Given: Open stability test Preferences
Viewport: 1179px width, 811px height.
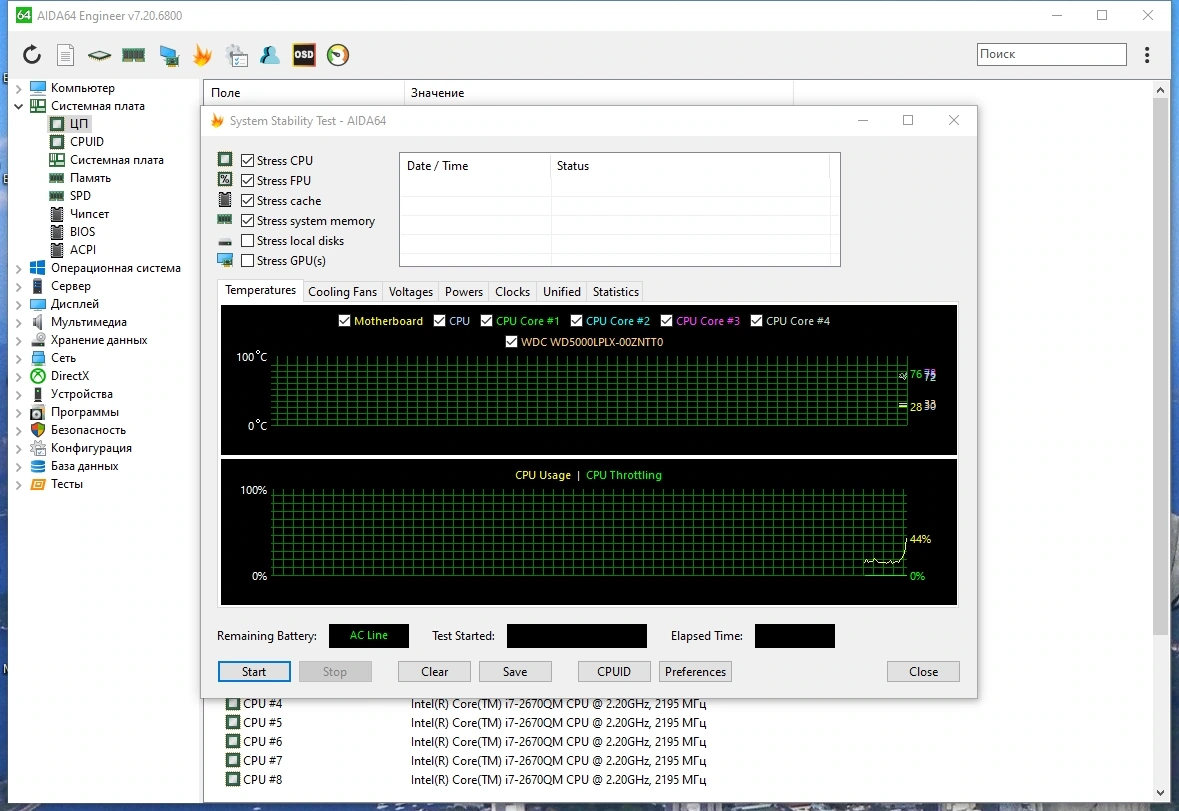Looking at the screenshot, I should [696, 671].
